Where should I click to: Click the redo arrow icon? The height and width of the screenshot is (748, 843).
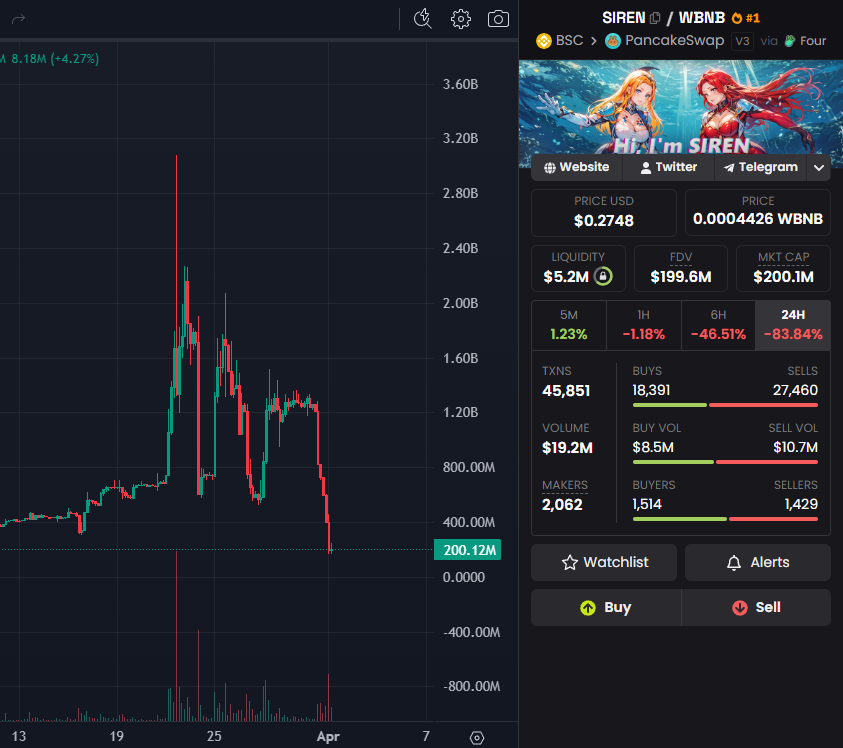point(18,19)
